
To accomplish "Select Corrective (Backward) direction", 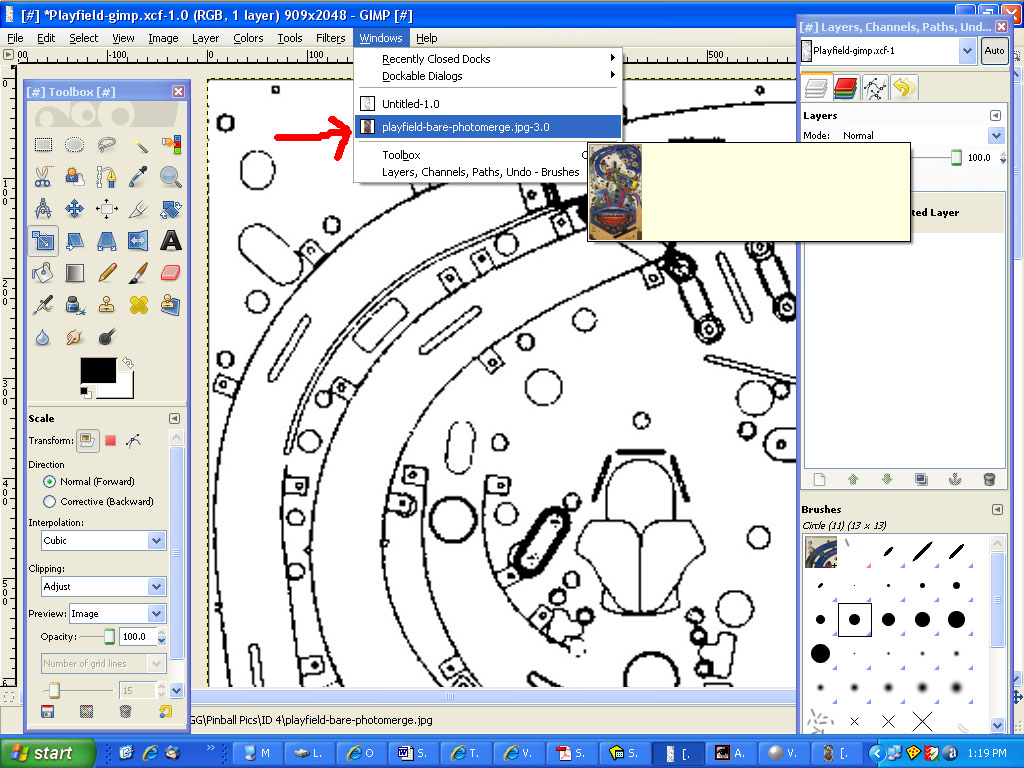I will click(x=50, y=502).
